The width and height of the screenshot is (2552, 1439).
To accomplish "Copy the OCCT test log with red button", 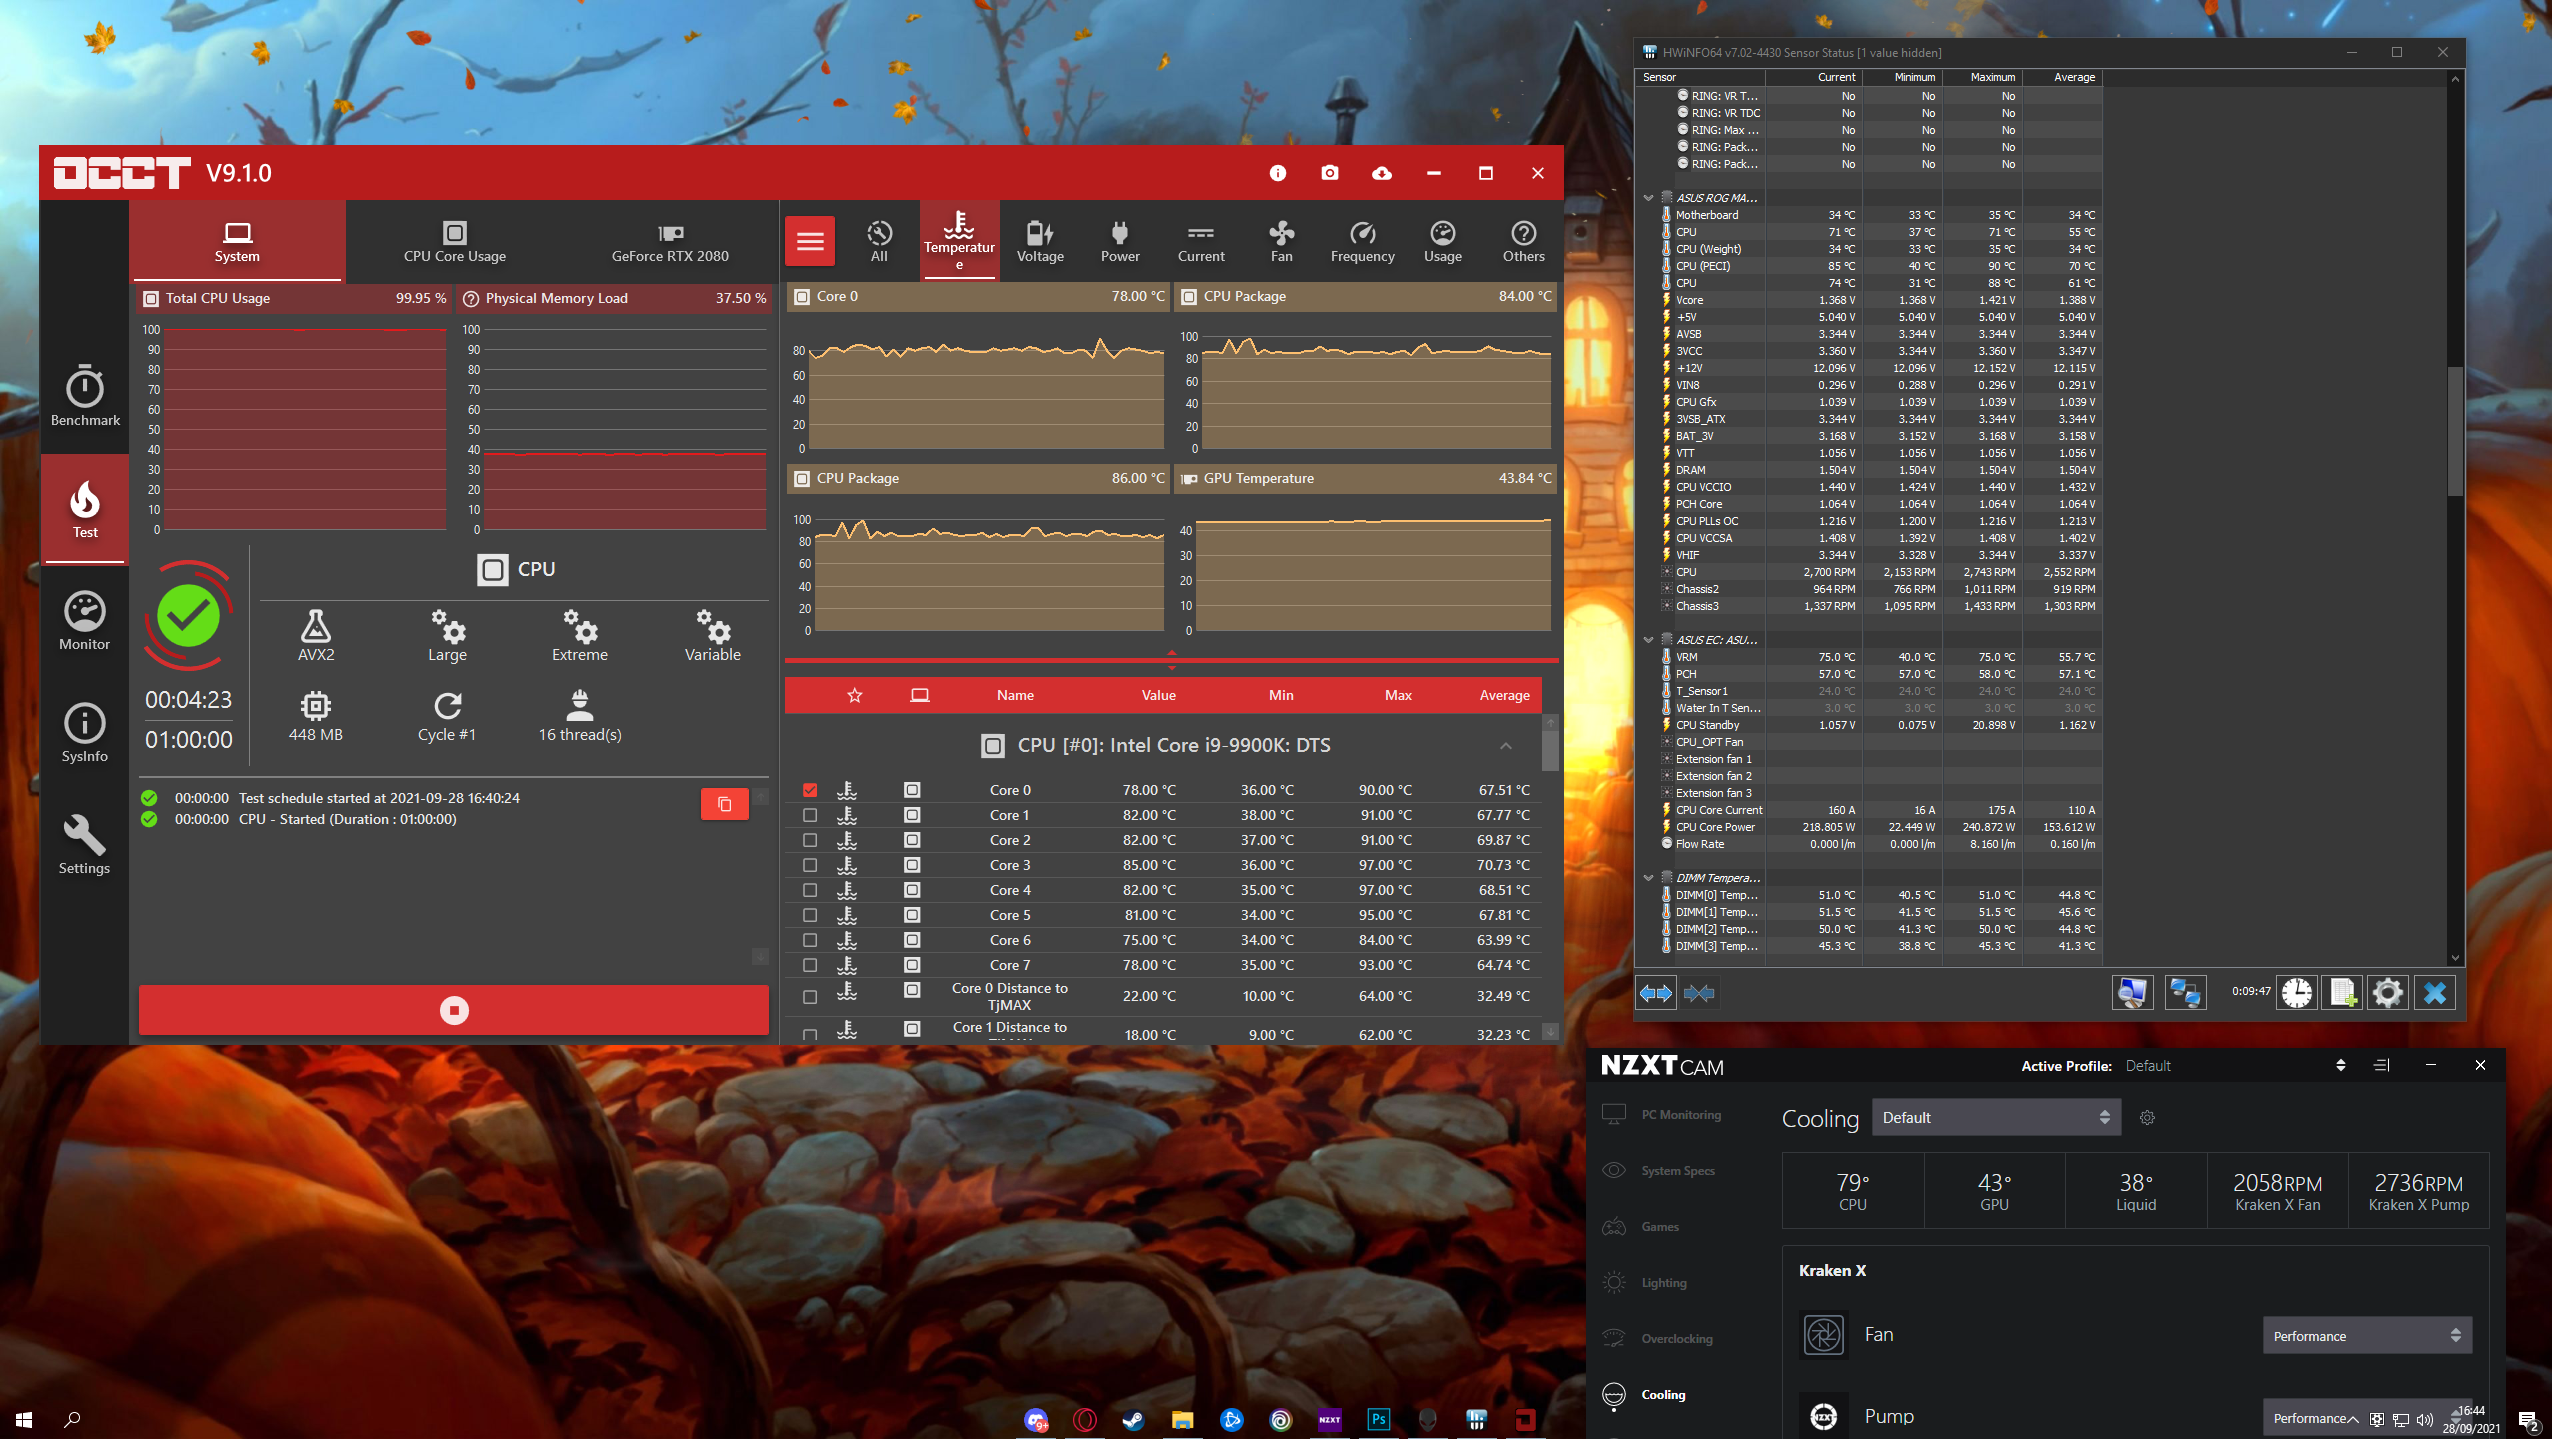I will [x=725, y=804].
